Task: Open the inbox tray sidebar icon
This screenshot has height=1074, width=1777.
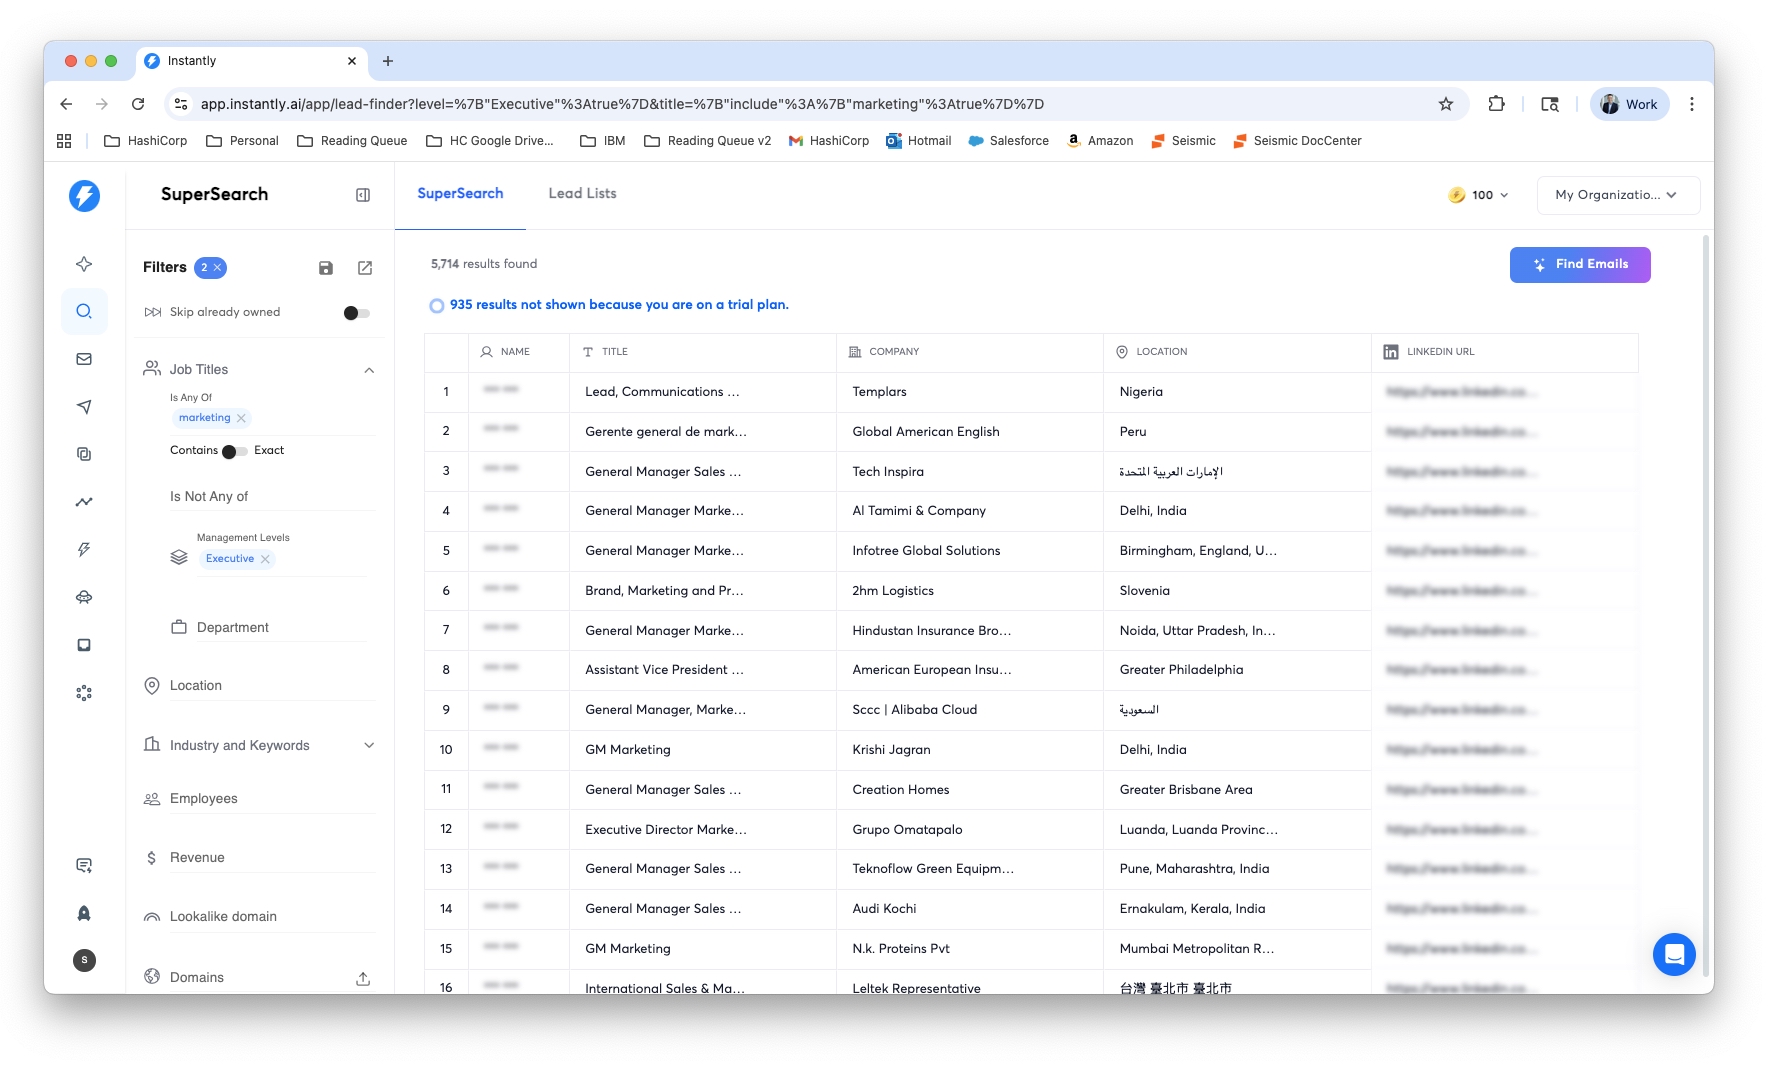Action: [84, 645]
